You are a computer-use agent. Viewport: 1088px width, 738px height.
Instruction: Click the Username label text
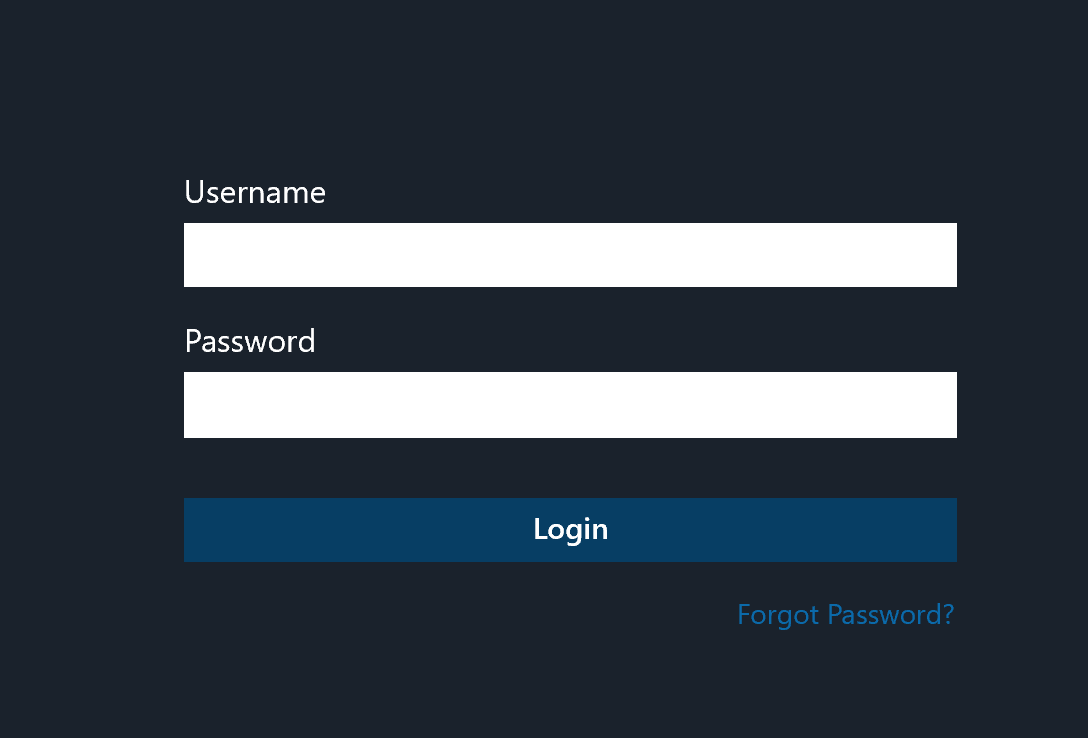(255, 192)
